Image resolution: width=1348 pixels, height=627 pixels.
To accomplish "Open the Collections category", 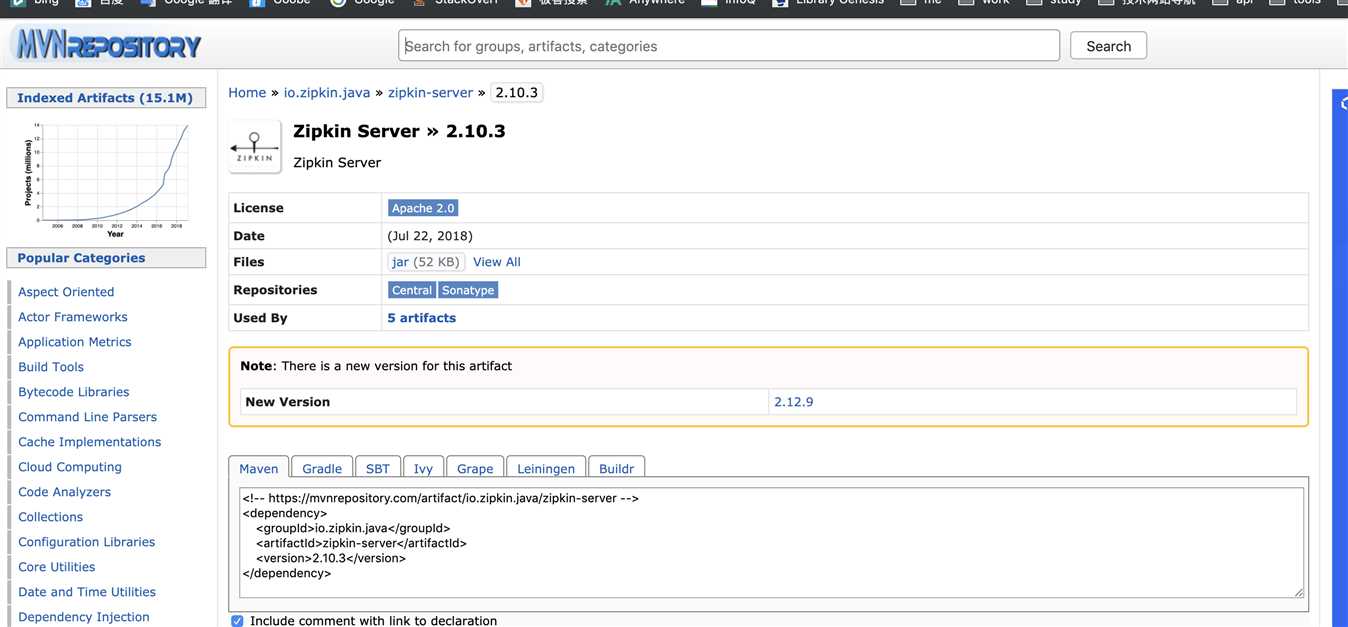I will click(51, 517).
